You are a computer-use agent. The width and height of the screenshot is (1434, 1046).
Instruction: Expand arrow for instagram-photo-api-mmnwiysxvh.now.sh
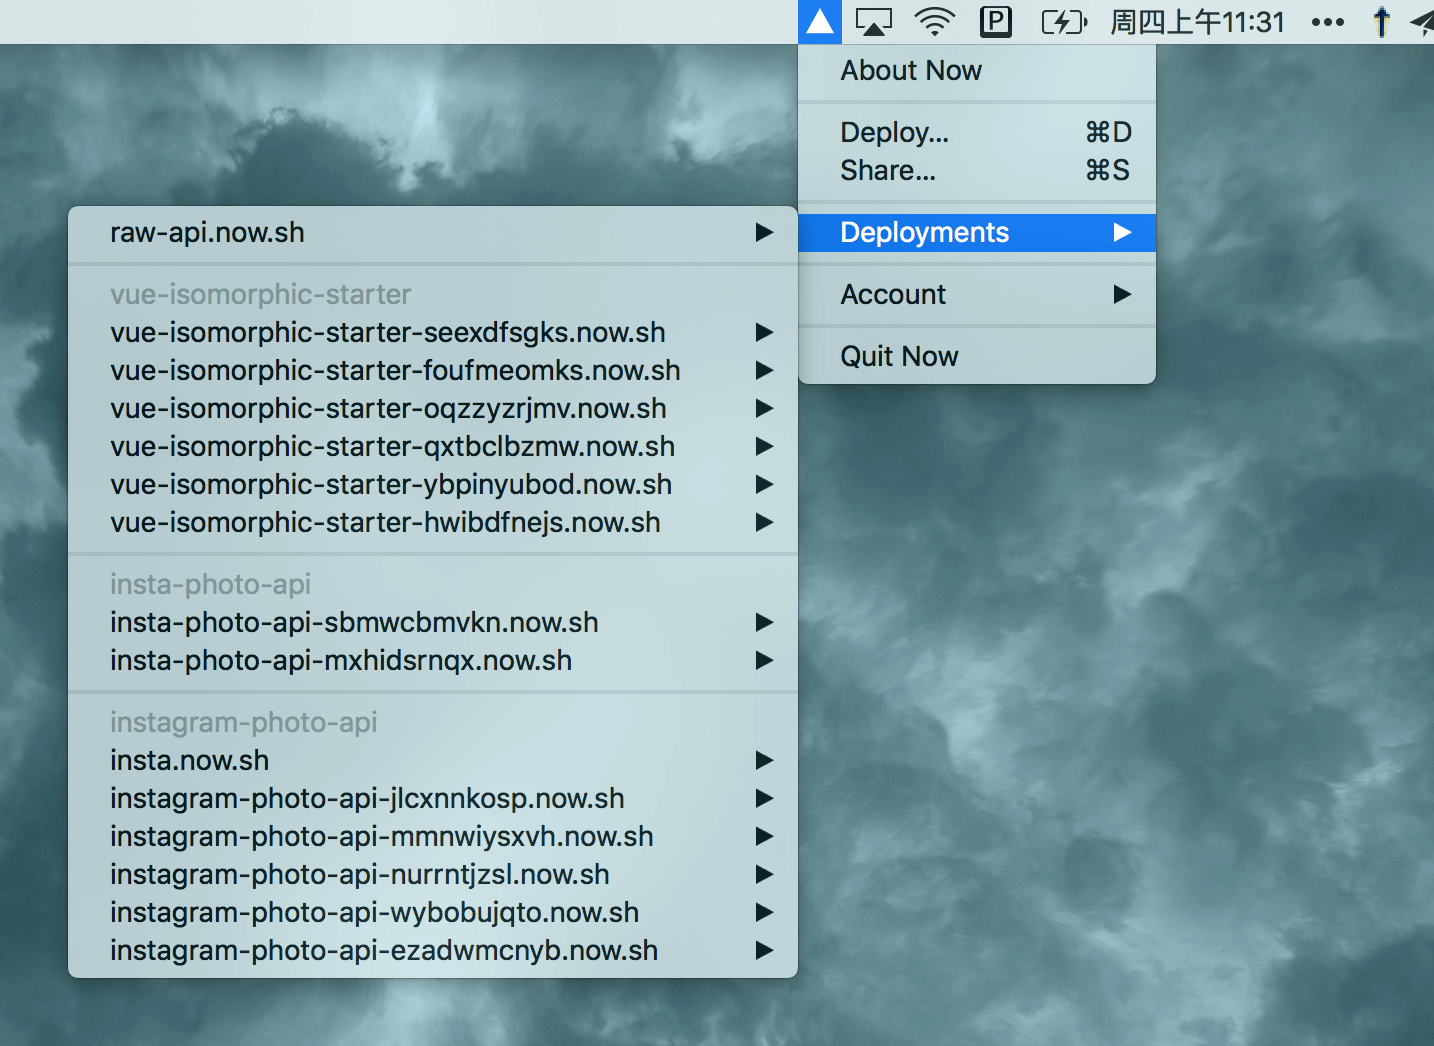(764, 837)
